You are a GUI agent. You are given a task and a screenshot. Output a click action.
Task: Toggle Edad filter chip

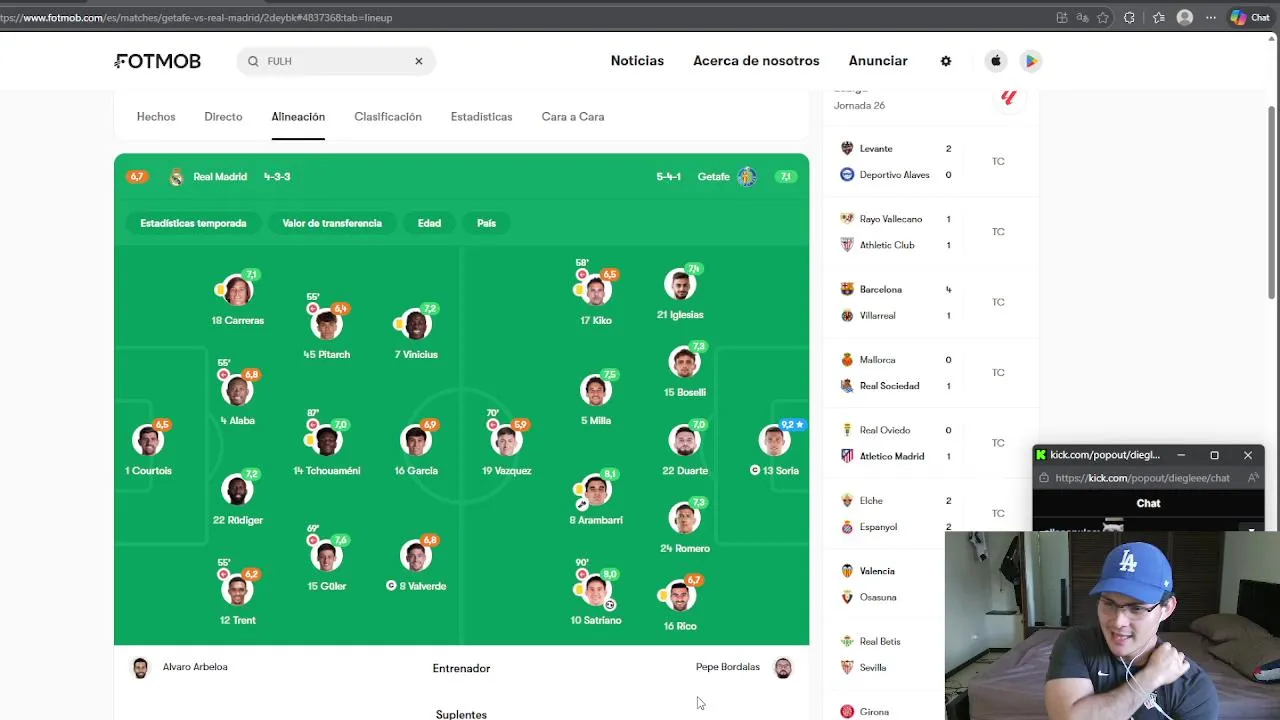click(429, 223)
